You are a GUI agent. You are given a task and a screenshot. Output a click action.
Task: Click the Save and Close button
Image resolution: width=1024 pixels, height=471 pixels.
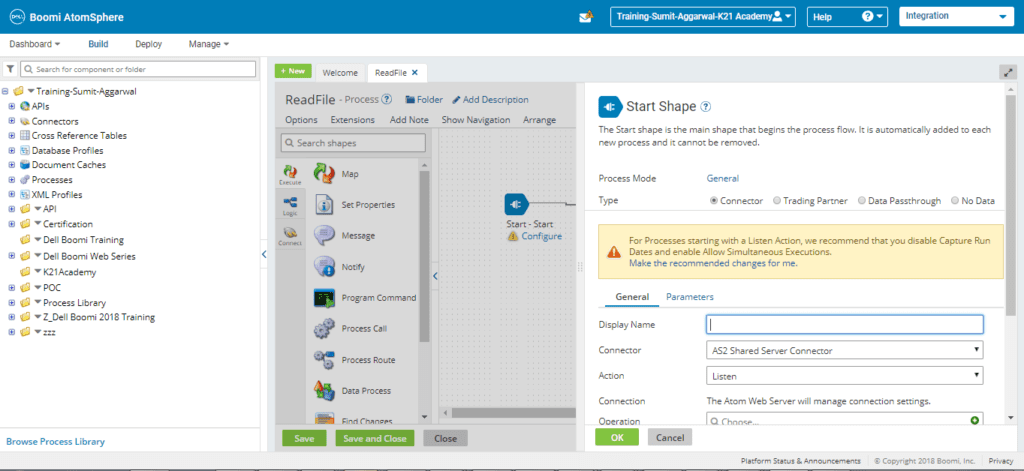pos(375,438)
